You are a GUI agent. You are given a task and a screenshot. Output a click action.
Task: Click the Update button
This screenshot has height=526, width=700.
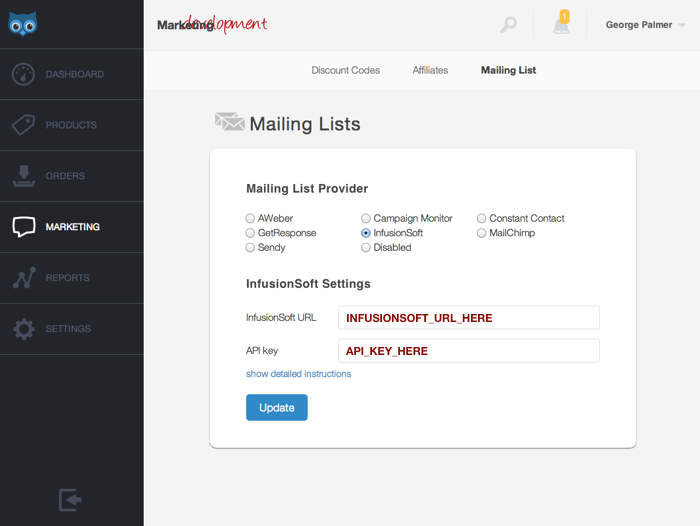[x=277, y=407]
